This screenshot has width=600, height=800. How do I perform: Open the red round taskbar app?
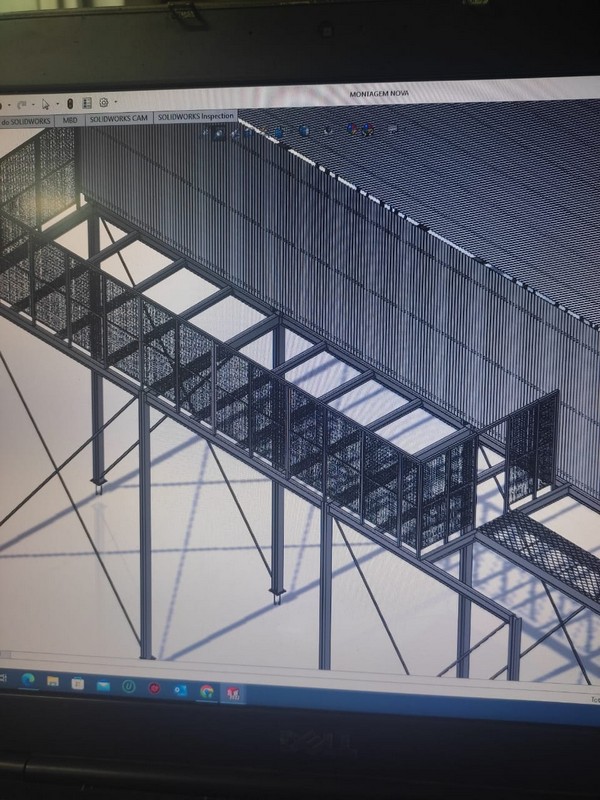tap(155, 689)
